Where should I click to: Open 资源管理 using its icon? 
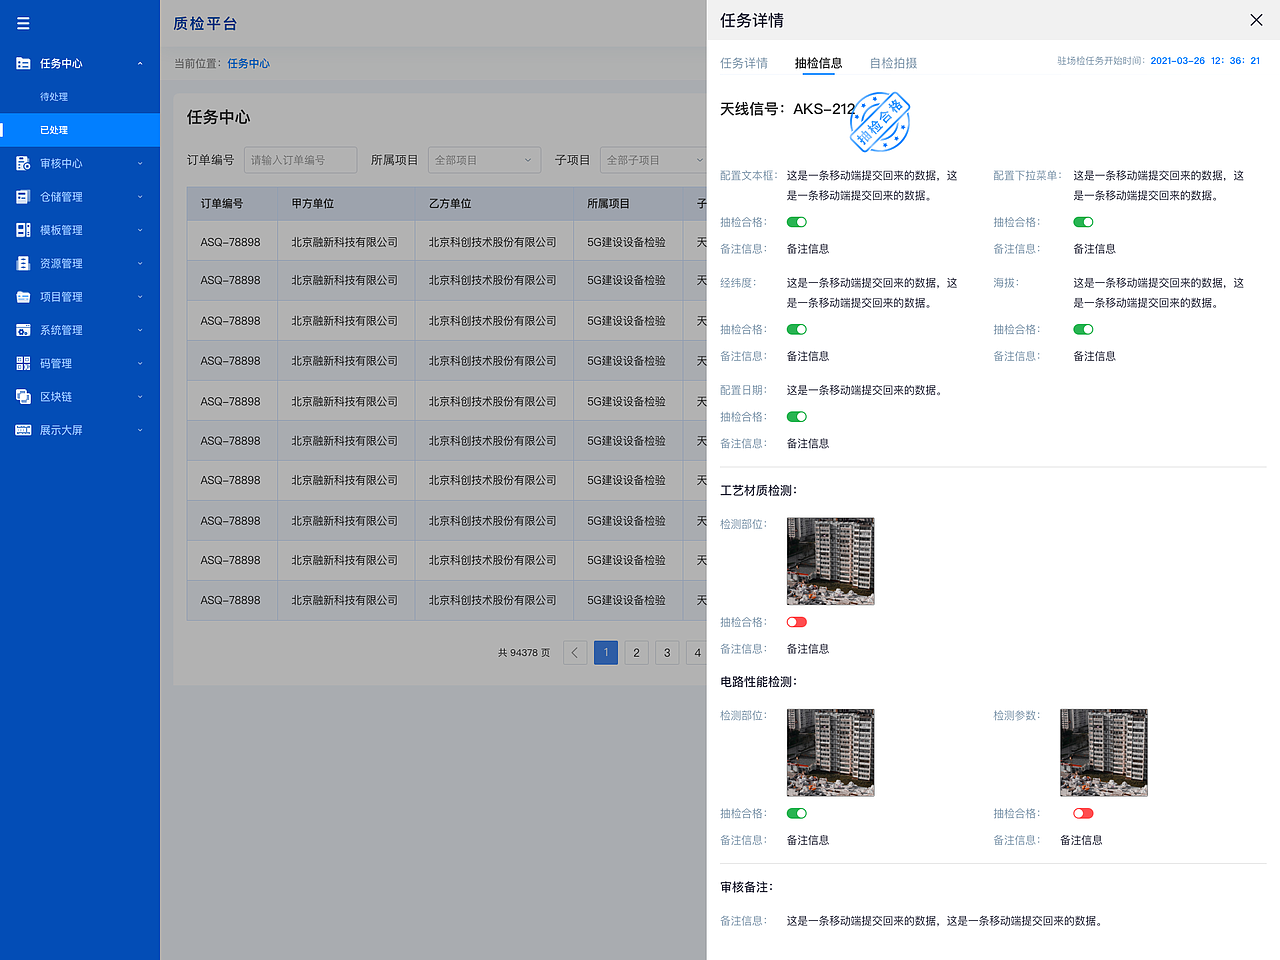22,263
